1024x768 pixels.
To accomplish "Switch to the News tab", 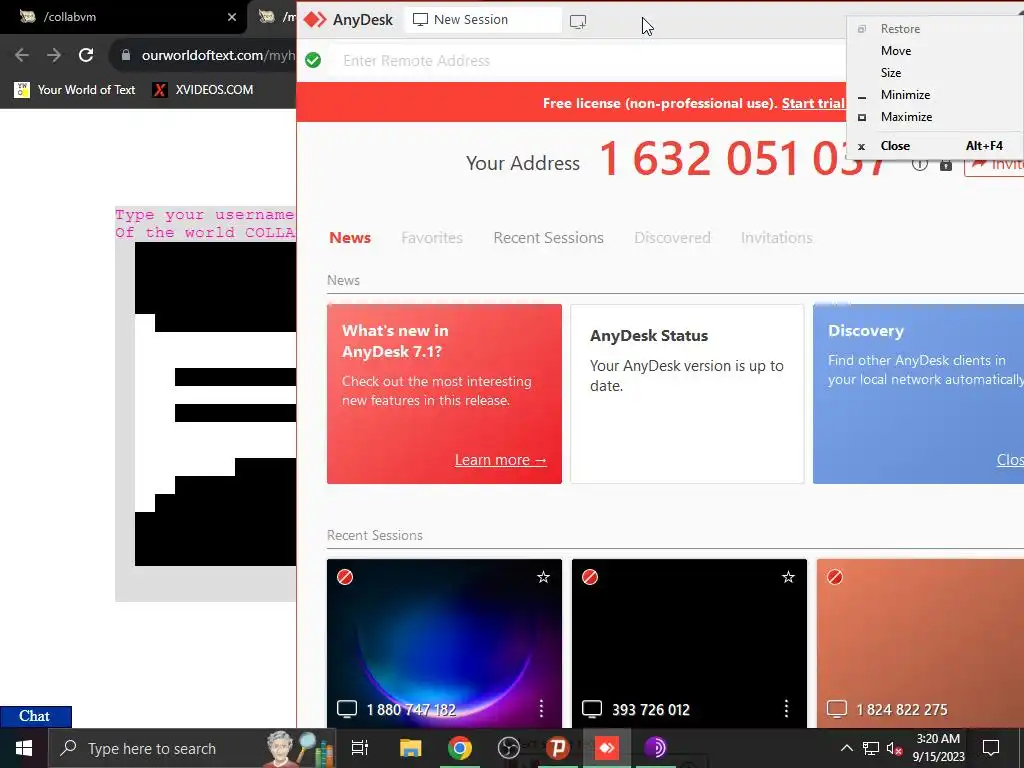I will (x=350, y=238).
